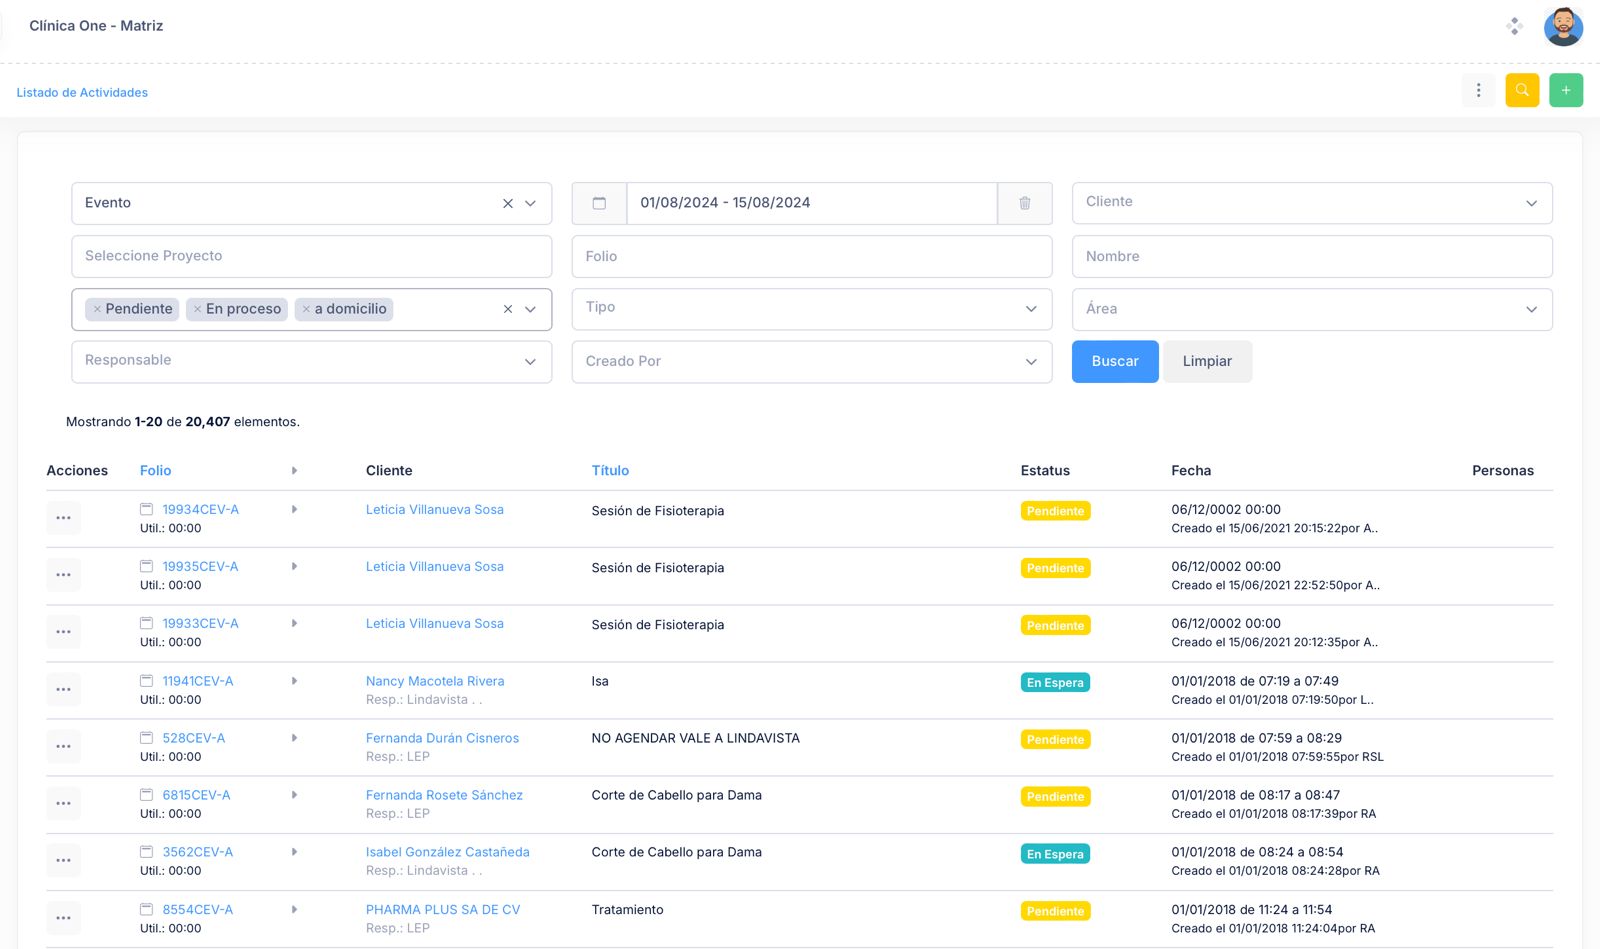The width and height of the screenshot is (1600, 949).
Task: Click the Limpiar button
Action: click(1206, 362)
